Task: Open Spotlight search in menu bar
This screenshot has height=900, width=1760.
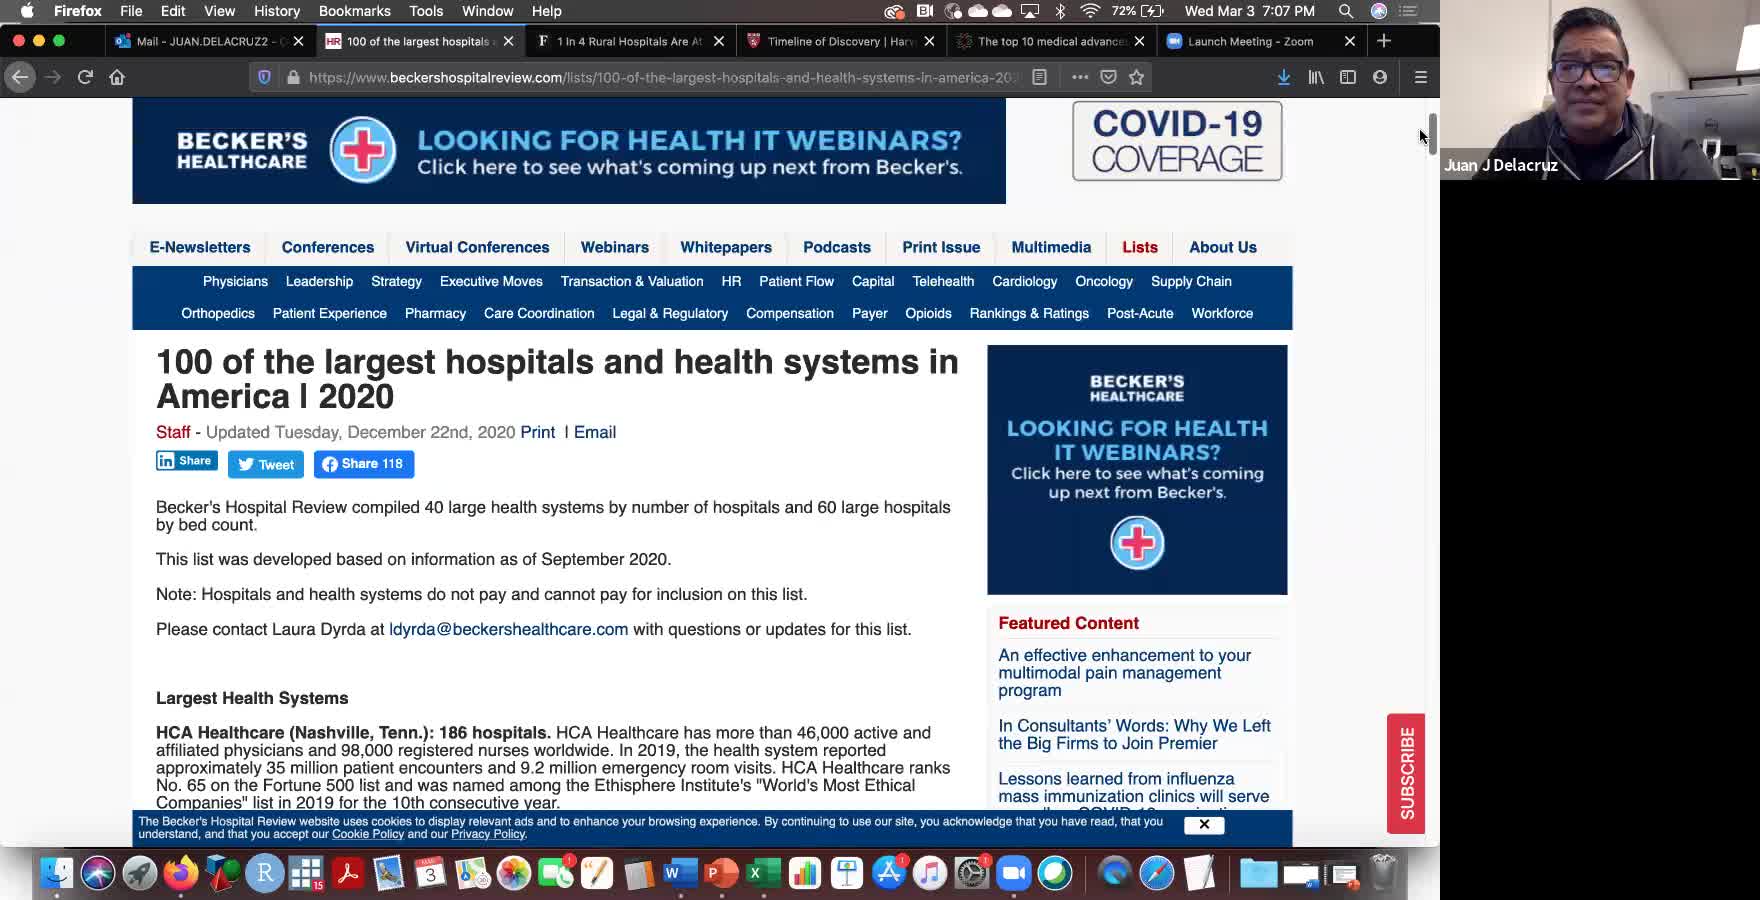Action: [x=1346, y=11]
